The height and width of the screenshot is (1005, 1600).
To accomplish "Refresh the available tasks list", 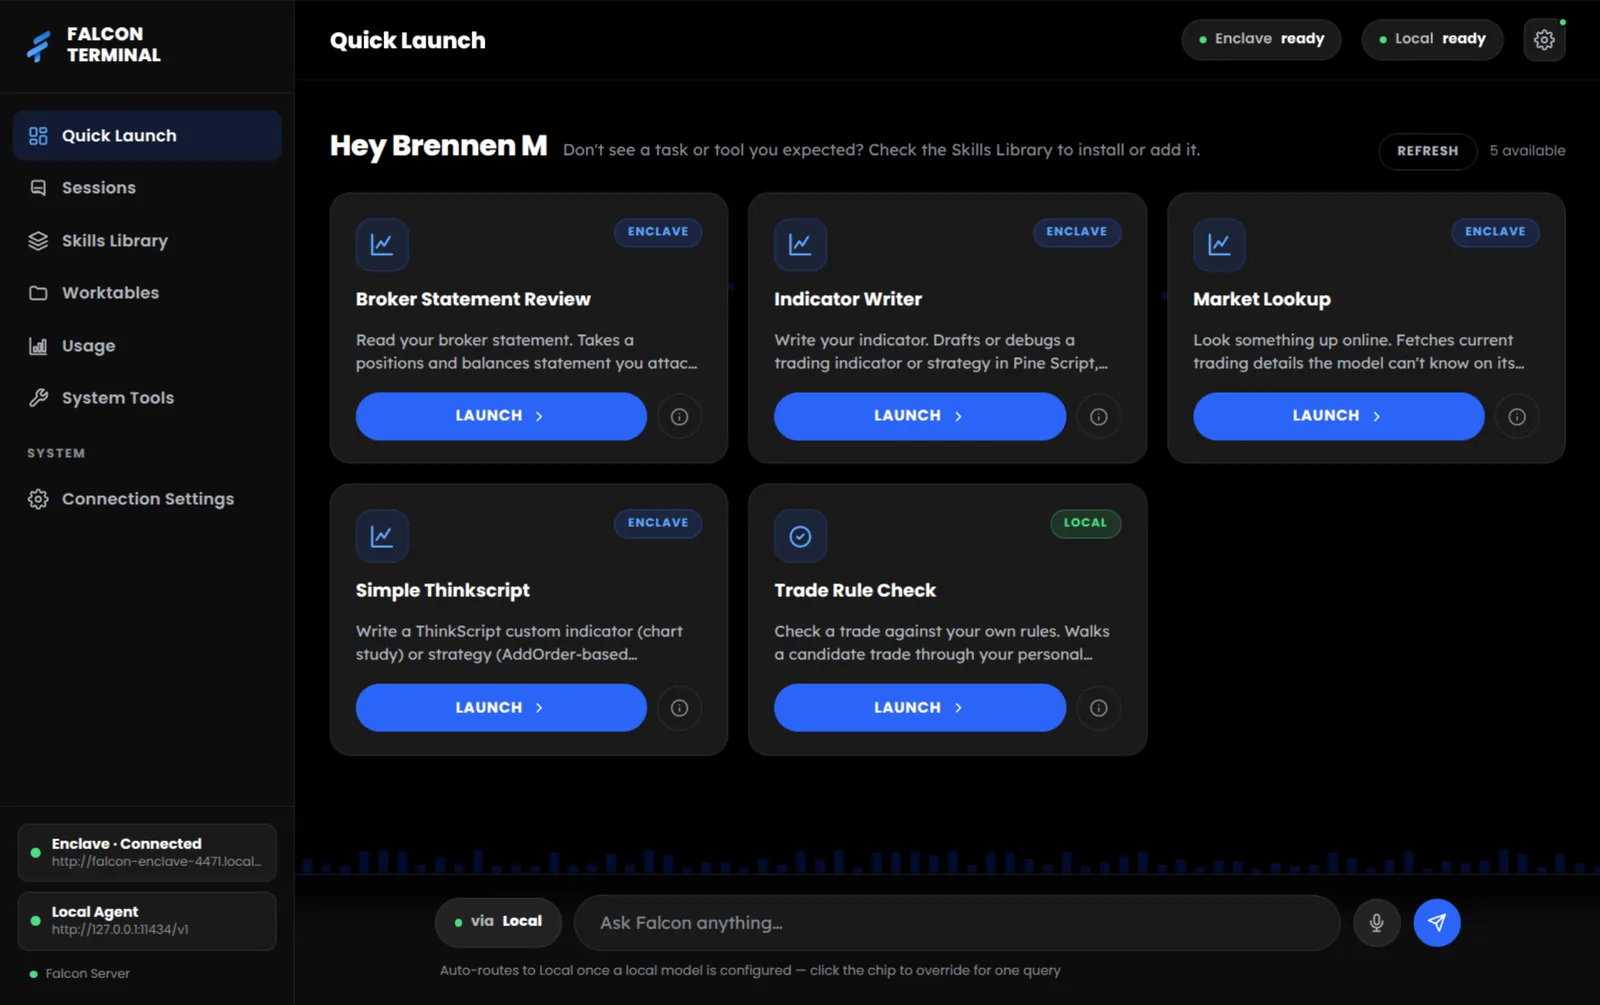I will [1427, 151].
